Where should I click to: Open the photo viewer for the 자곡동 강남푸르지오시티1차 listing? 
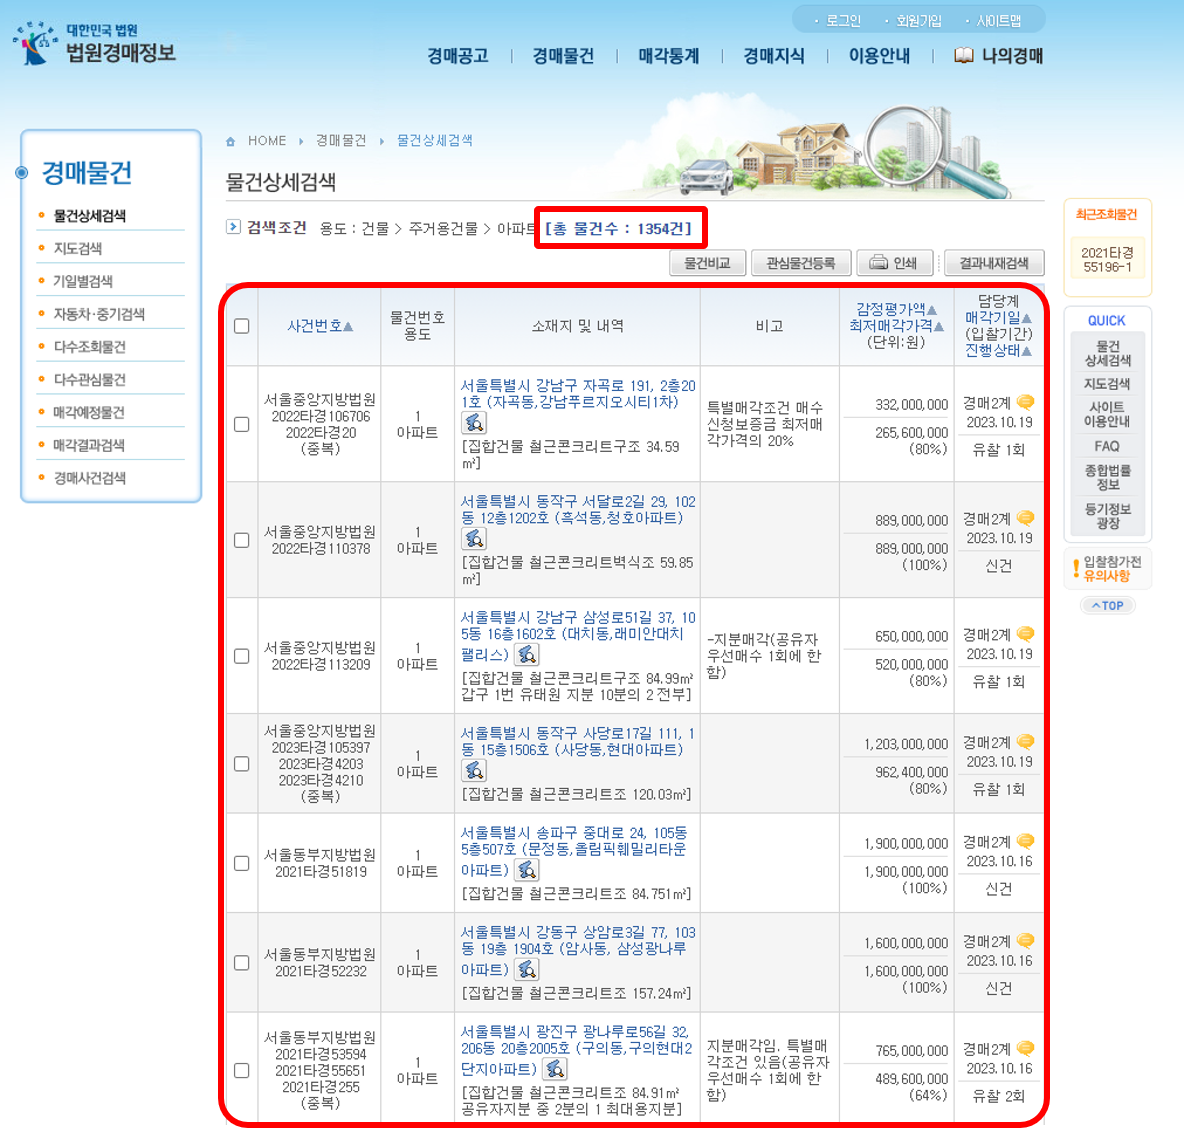pyautogui.click(x=476, y=424)
